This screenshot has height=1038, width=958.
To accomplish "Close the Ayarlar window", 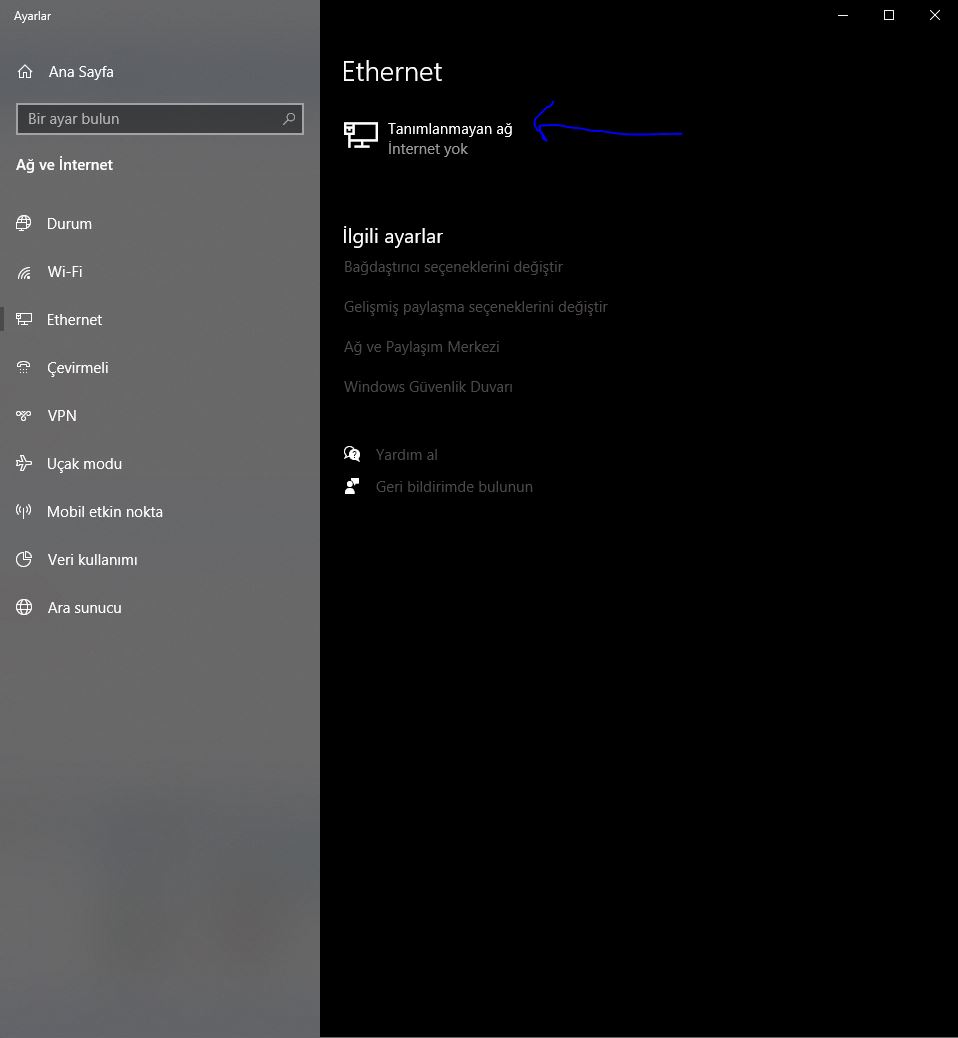I will tap(935, 15).
